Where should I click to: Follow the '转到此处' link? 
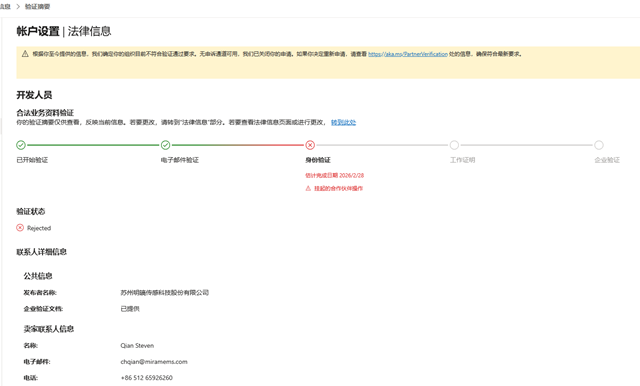(343, 122)
